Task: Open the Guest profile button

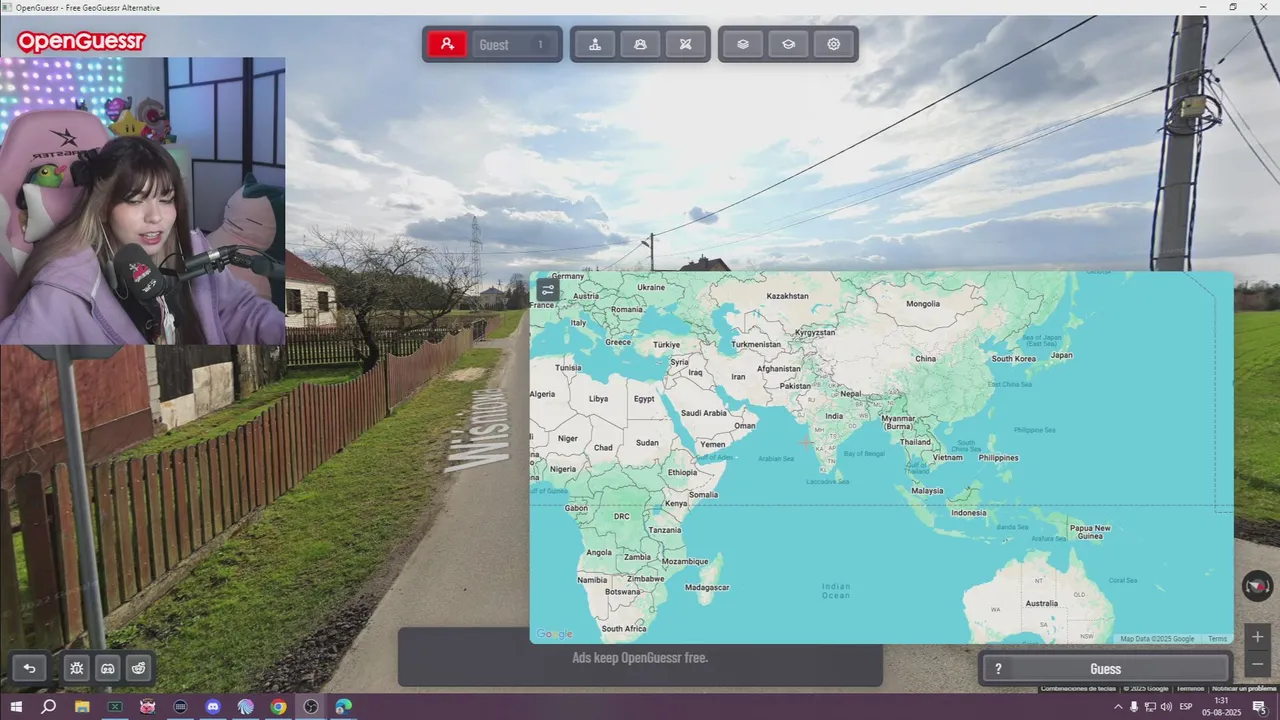Action: tap(513, 44)
